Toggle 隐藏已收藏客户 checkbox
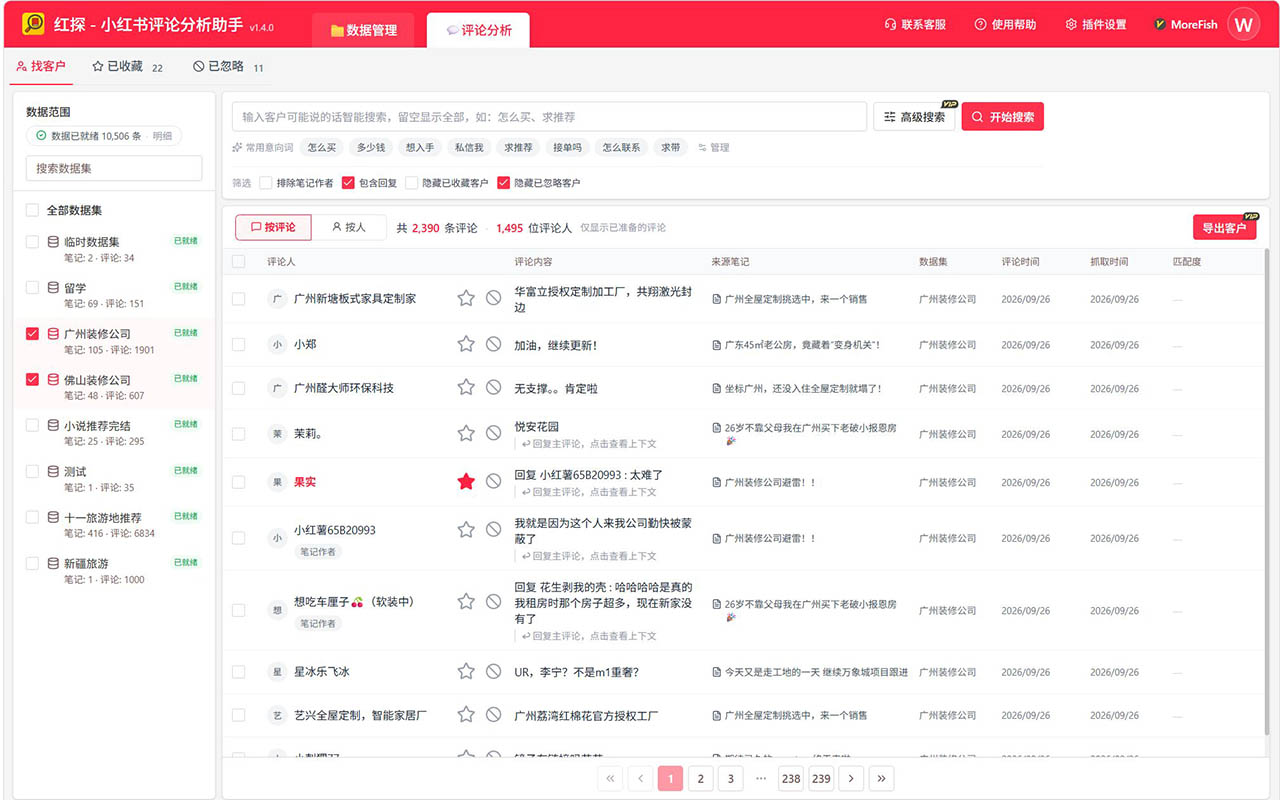1280x800 pixels. point(412,183)
